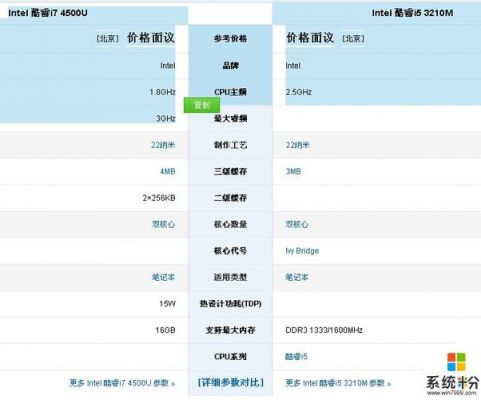Image resolution: width=481 pixels, height=400 pixels.
Task: Select the 2.5GHz frequency value
Action: 298,92
